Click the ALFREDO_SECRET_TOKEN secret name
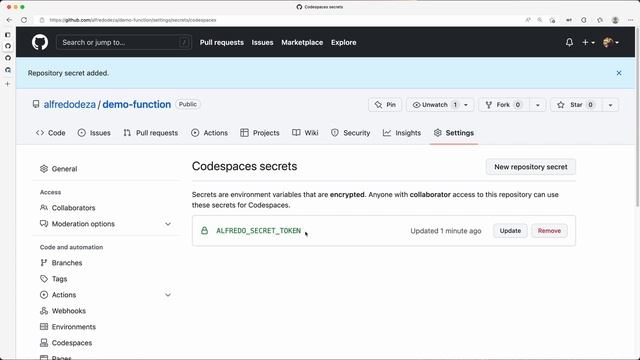This screenshot has height=360, width=640. click(x=258, y=231)
